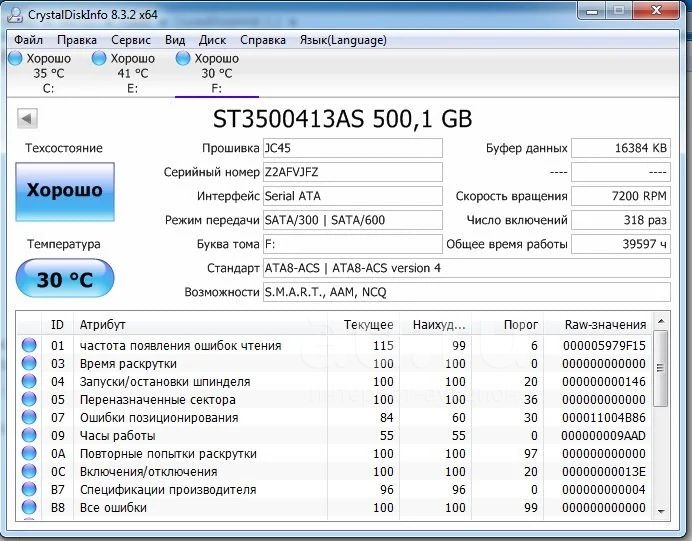Click the scroll up arrow of attribute list
This screenshot has height=541, width=692.
click(661, 321)
